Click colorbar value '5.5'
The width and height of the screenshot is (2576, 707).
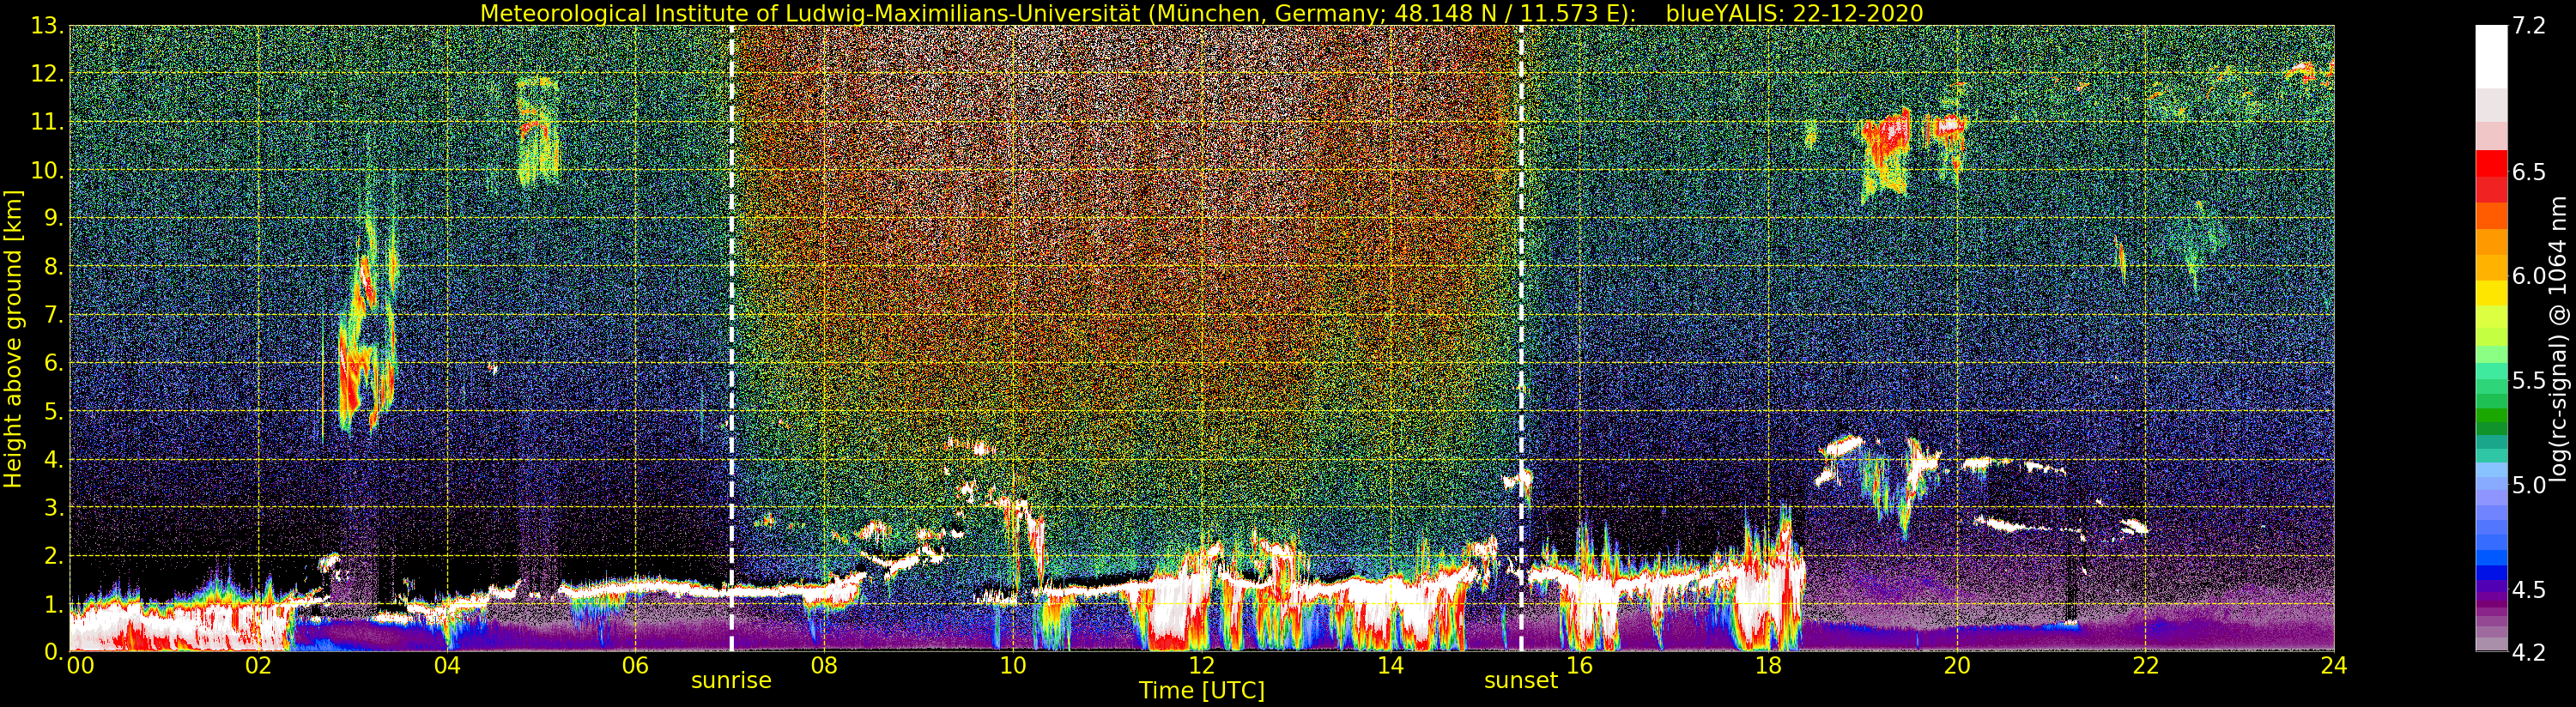(x=2529, y=380)
